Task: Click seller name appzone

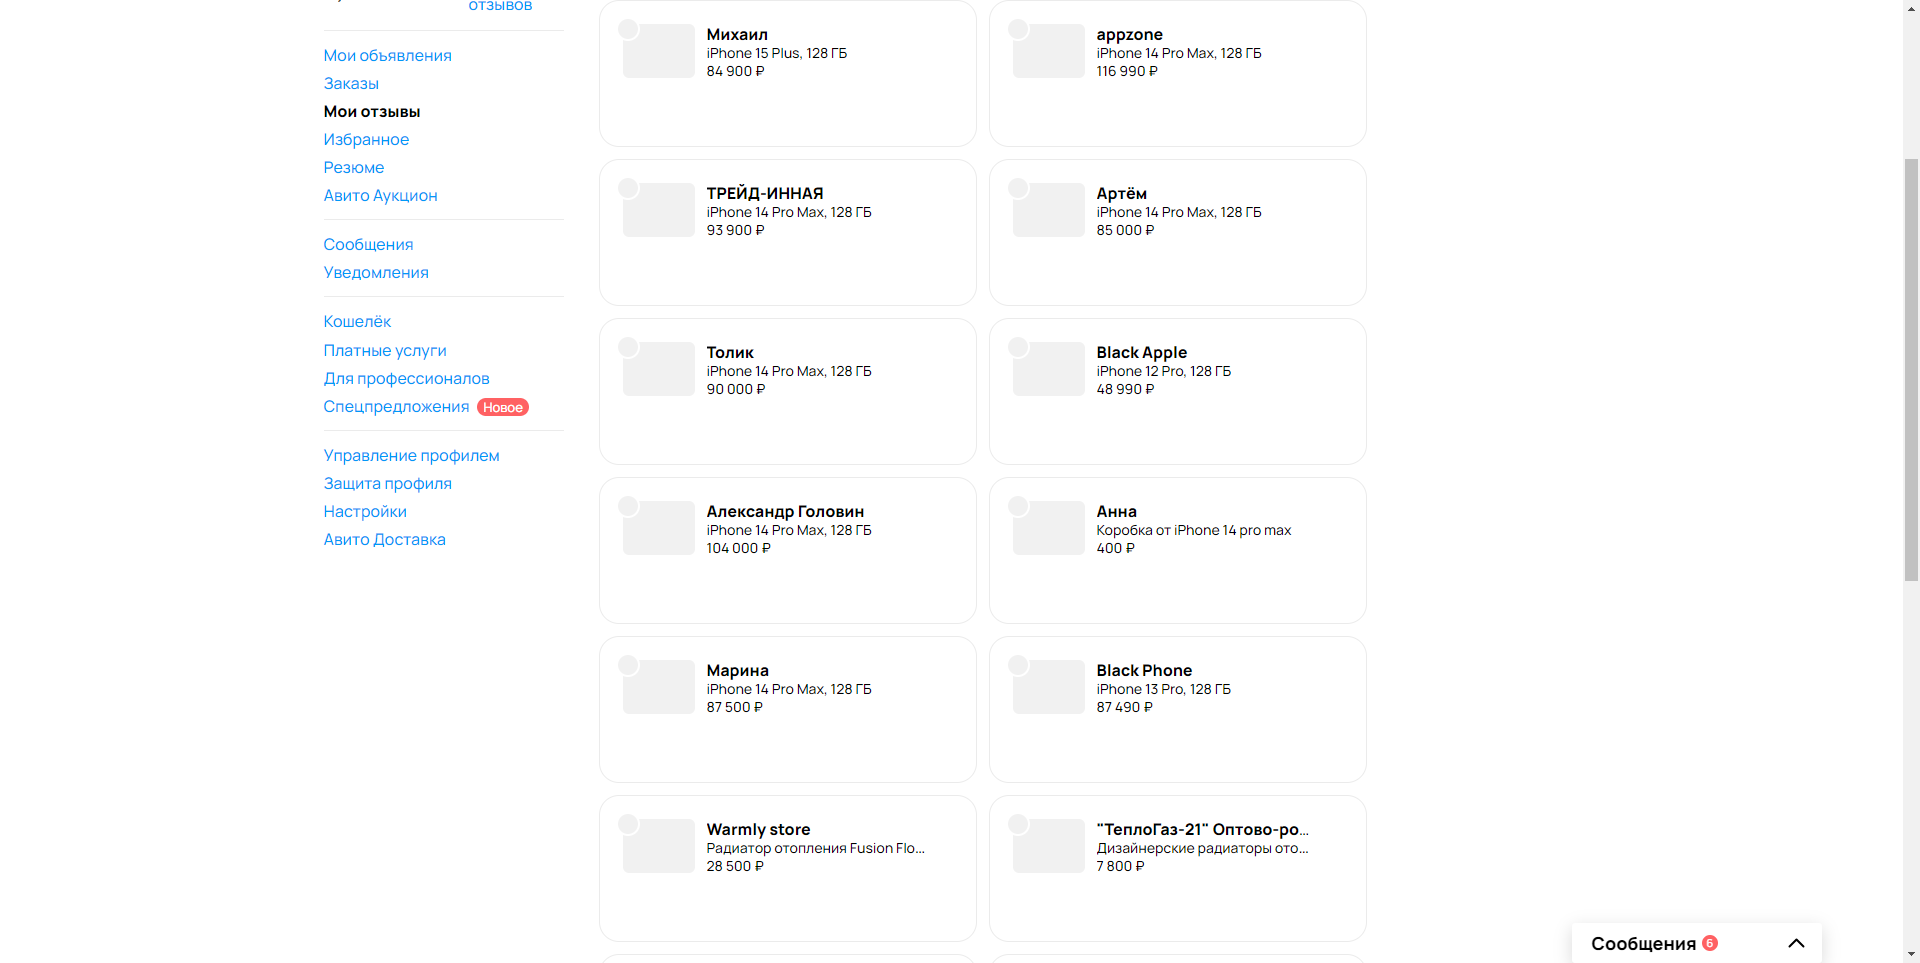Action: tap(1129, 35)
